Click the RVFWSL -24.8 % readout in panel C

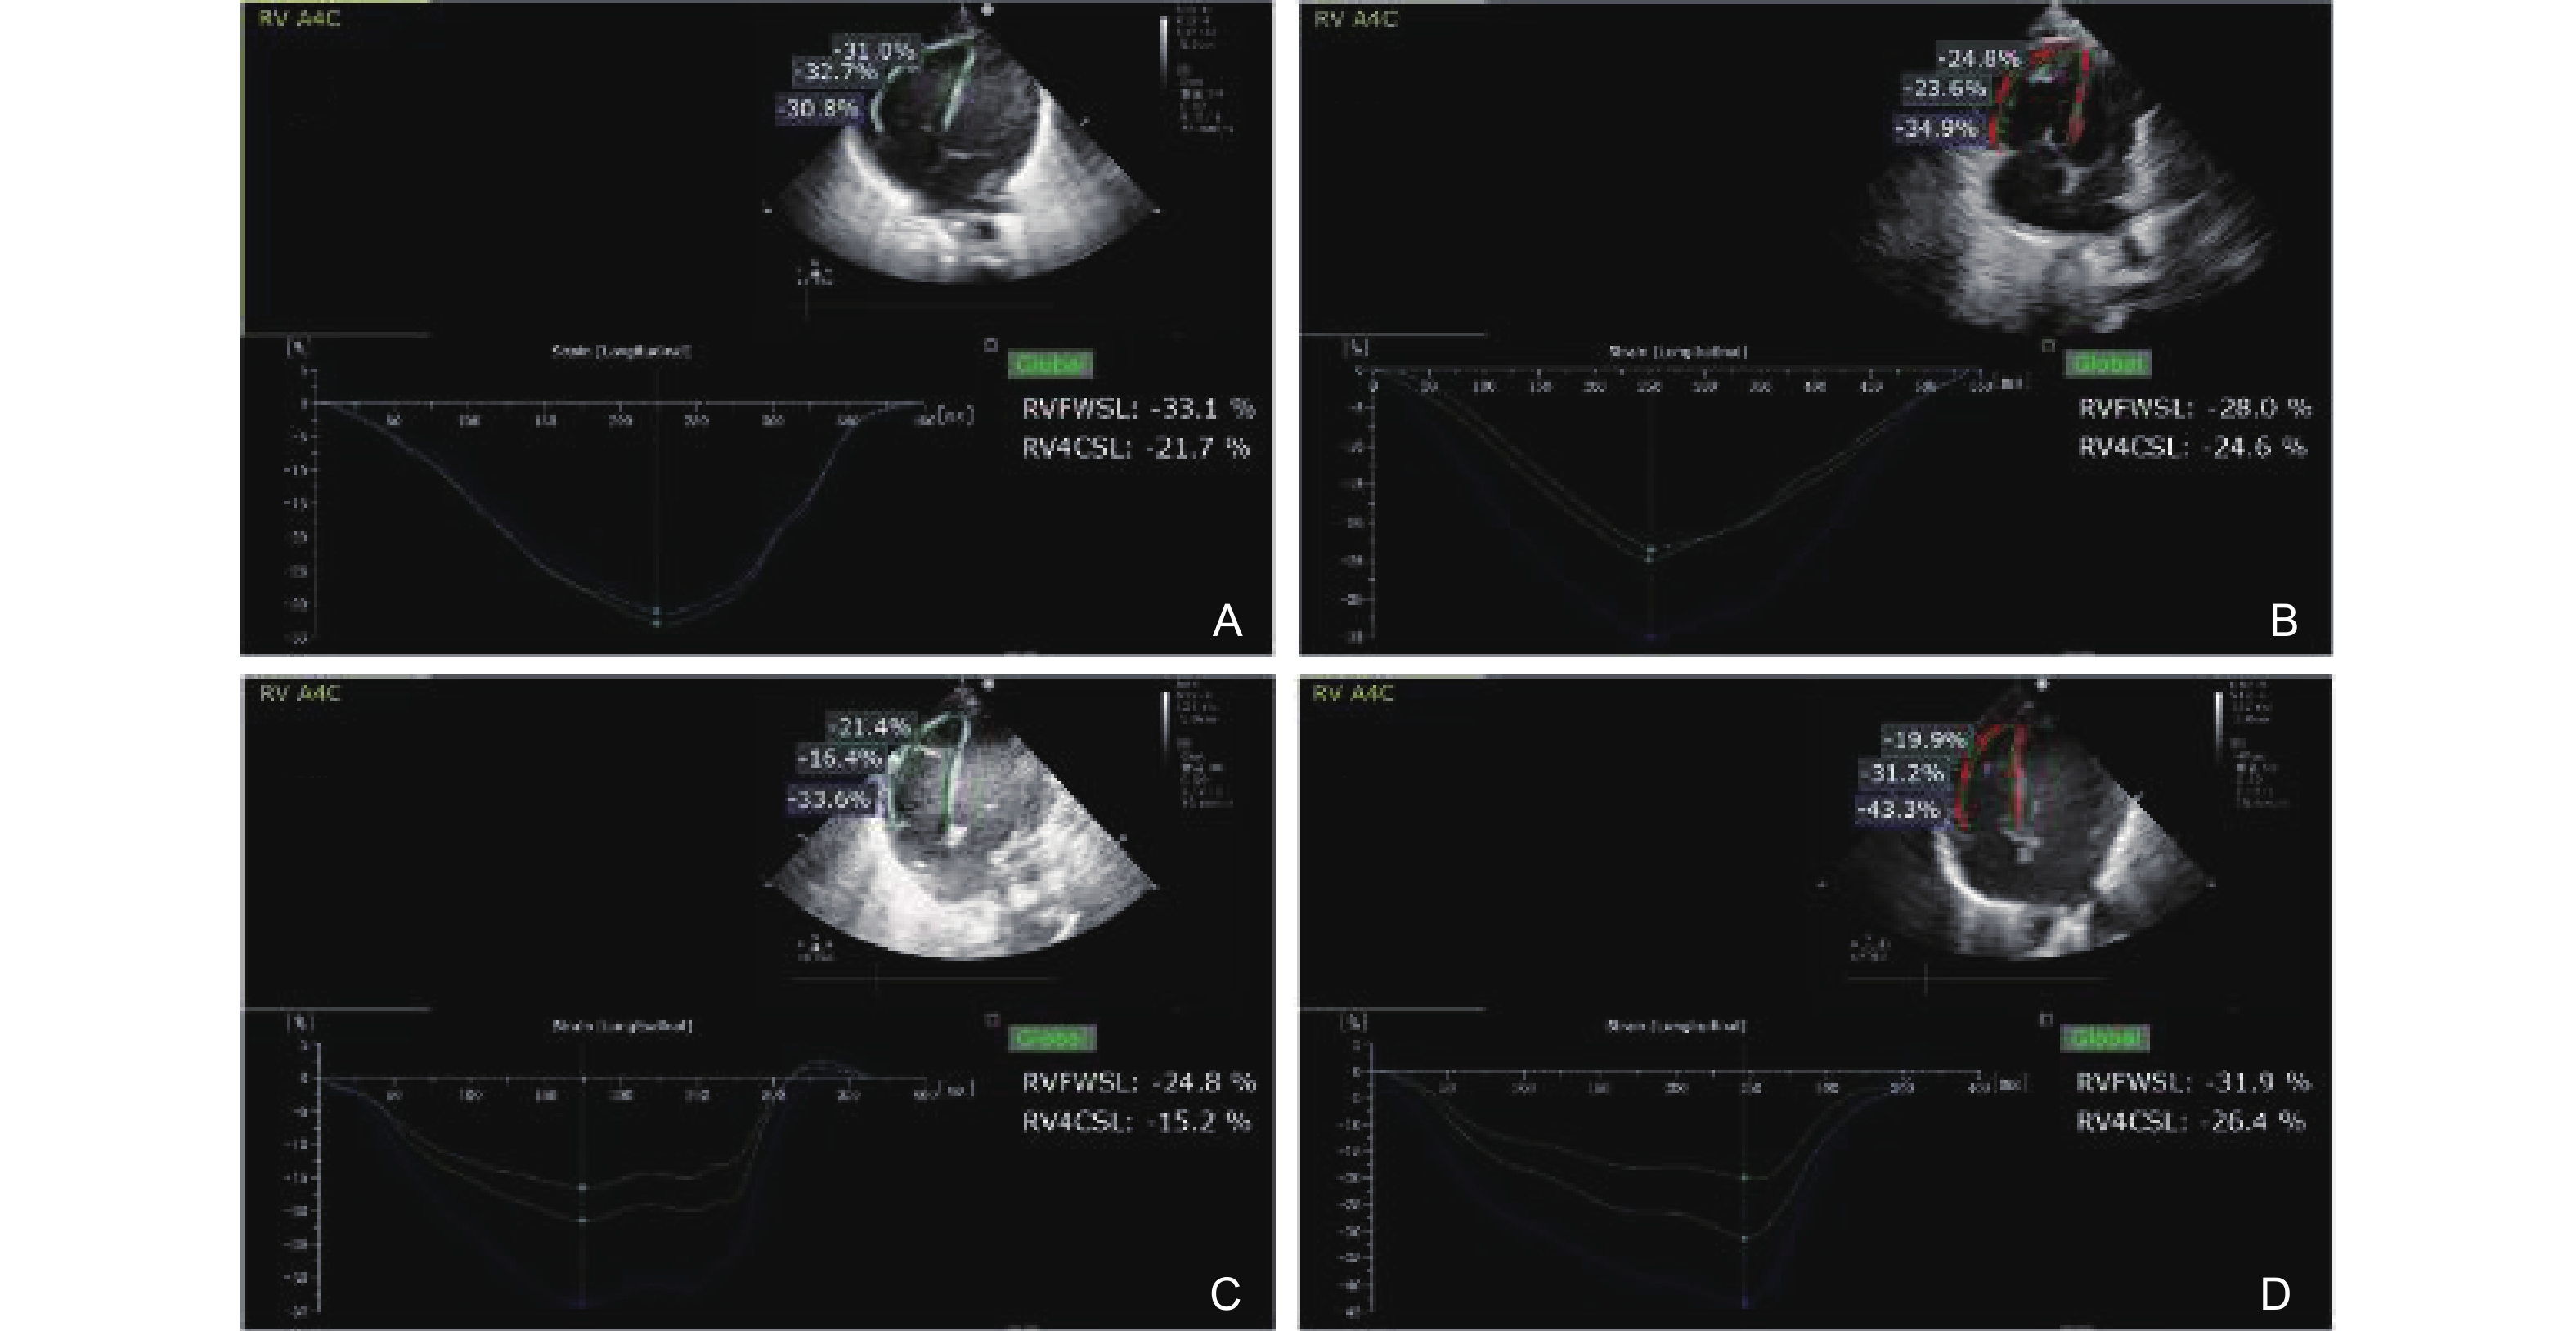[1138, 1082]
